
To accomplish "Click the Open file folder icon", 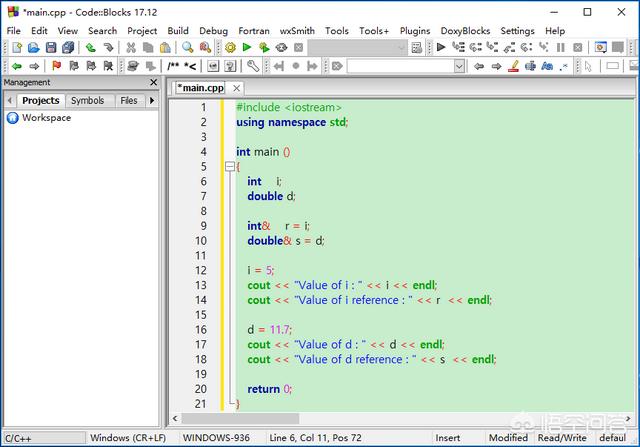I will tap(33, 47).
